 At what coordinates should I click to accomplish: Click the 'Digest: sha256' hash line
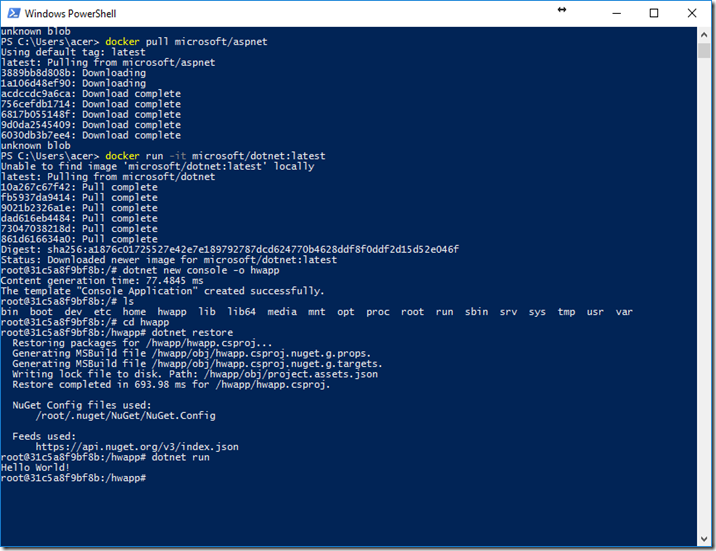pyautogui.click(x=230, y=249)
